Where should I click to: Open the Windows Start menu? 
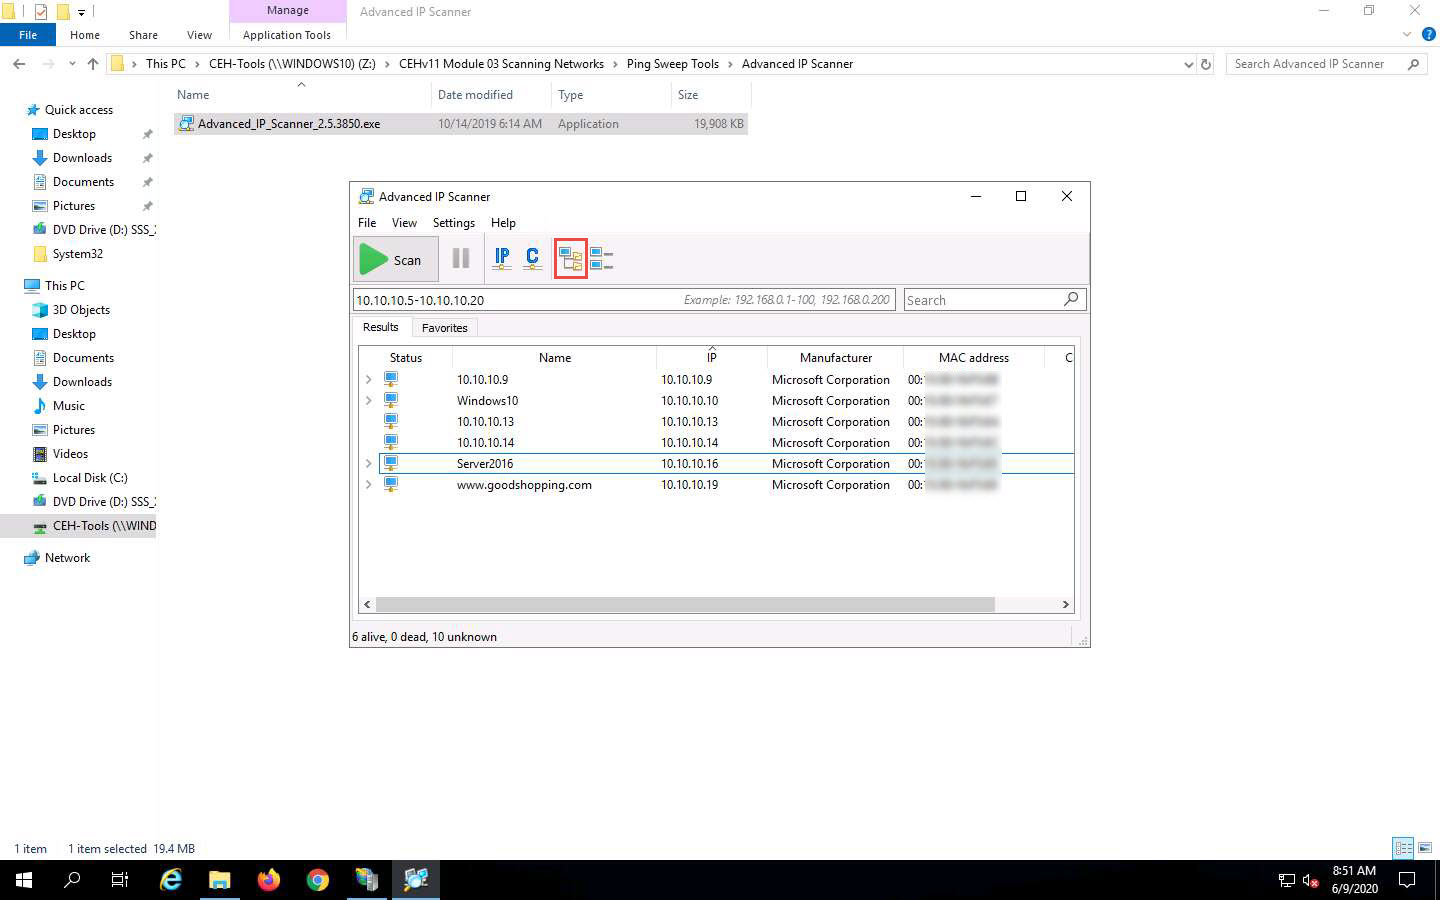24,880
